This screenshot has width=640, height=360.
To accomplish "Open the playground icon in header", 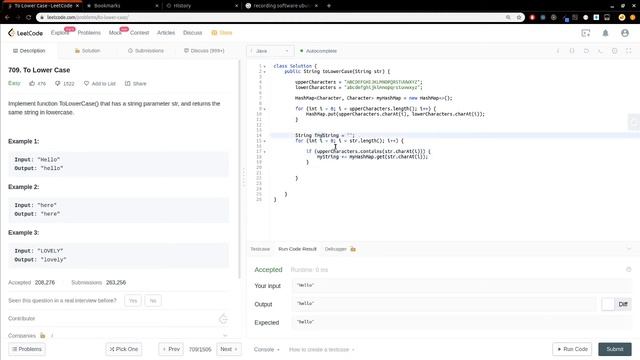I will coord(586,33).
